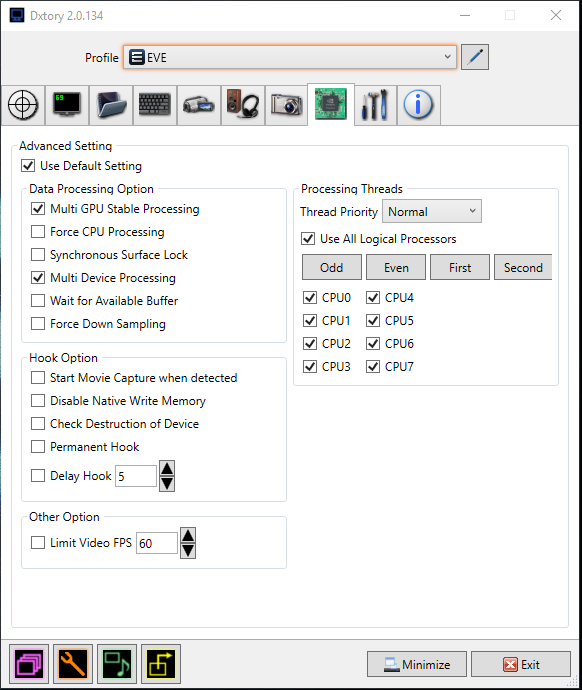Image resolution: width=582 pixels, height=690 pixels.
Task: Open the blue info tab
Action: click(418, 105)
